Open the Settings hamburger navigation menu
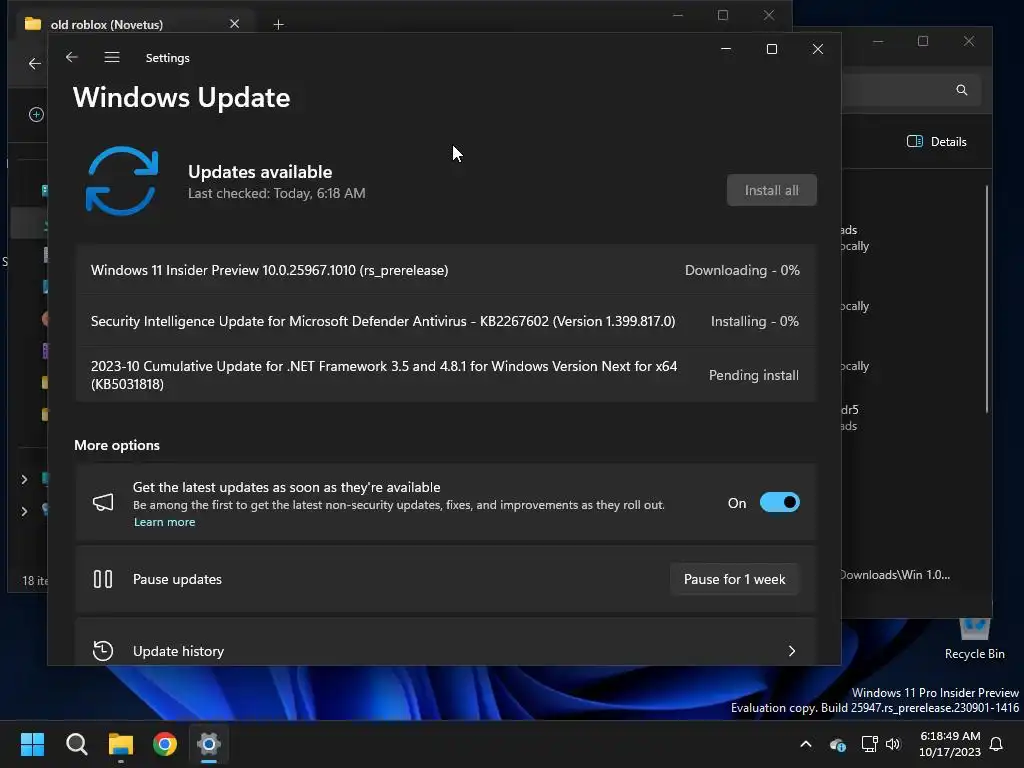This screenshot has height=768, width=1024. [x=112, y=57]
